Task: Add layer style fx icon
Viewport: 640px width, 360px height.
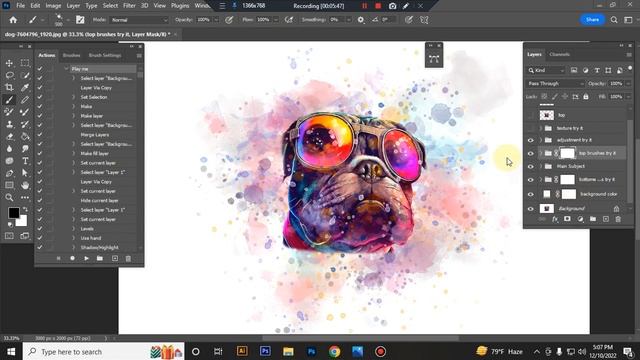Action: click(x=555, y=219)
